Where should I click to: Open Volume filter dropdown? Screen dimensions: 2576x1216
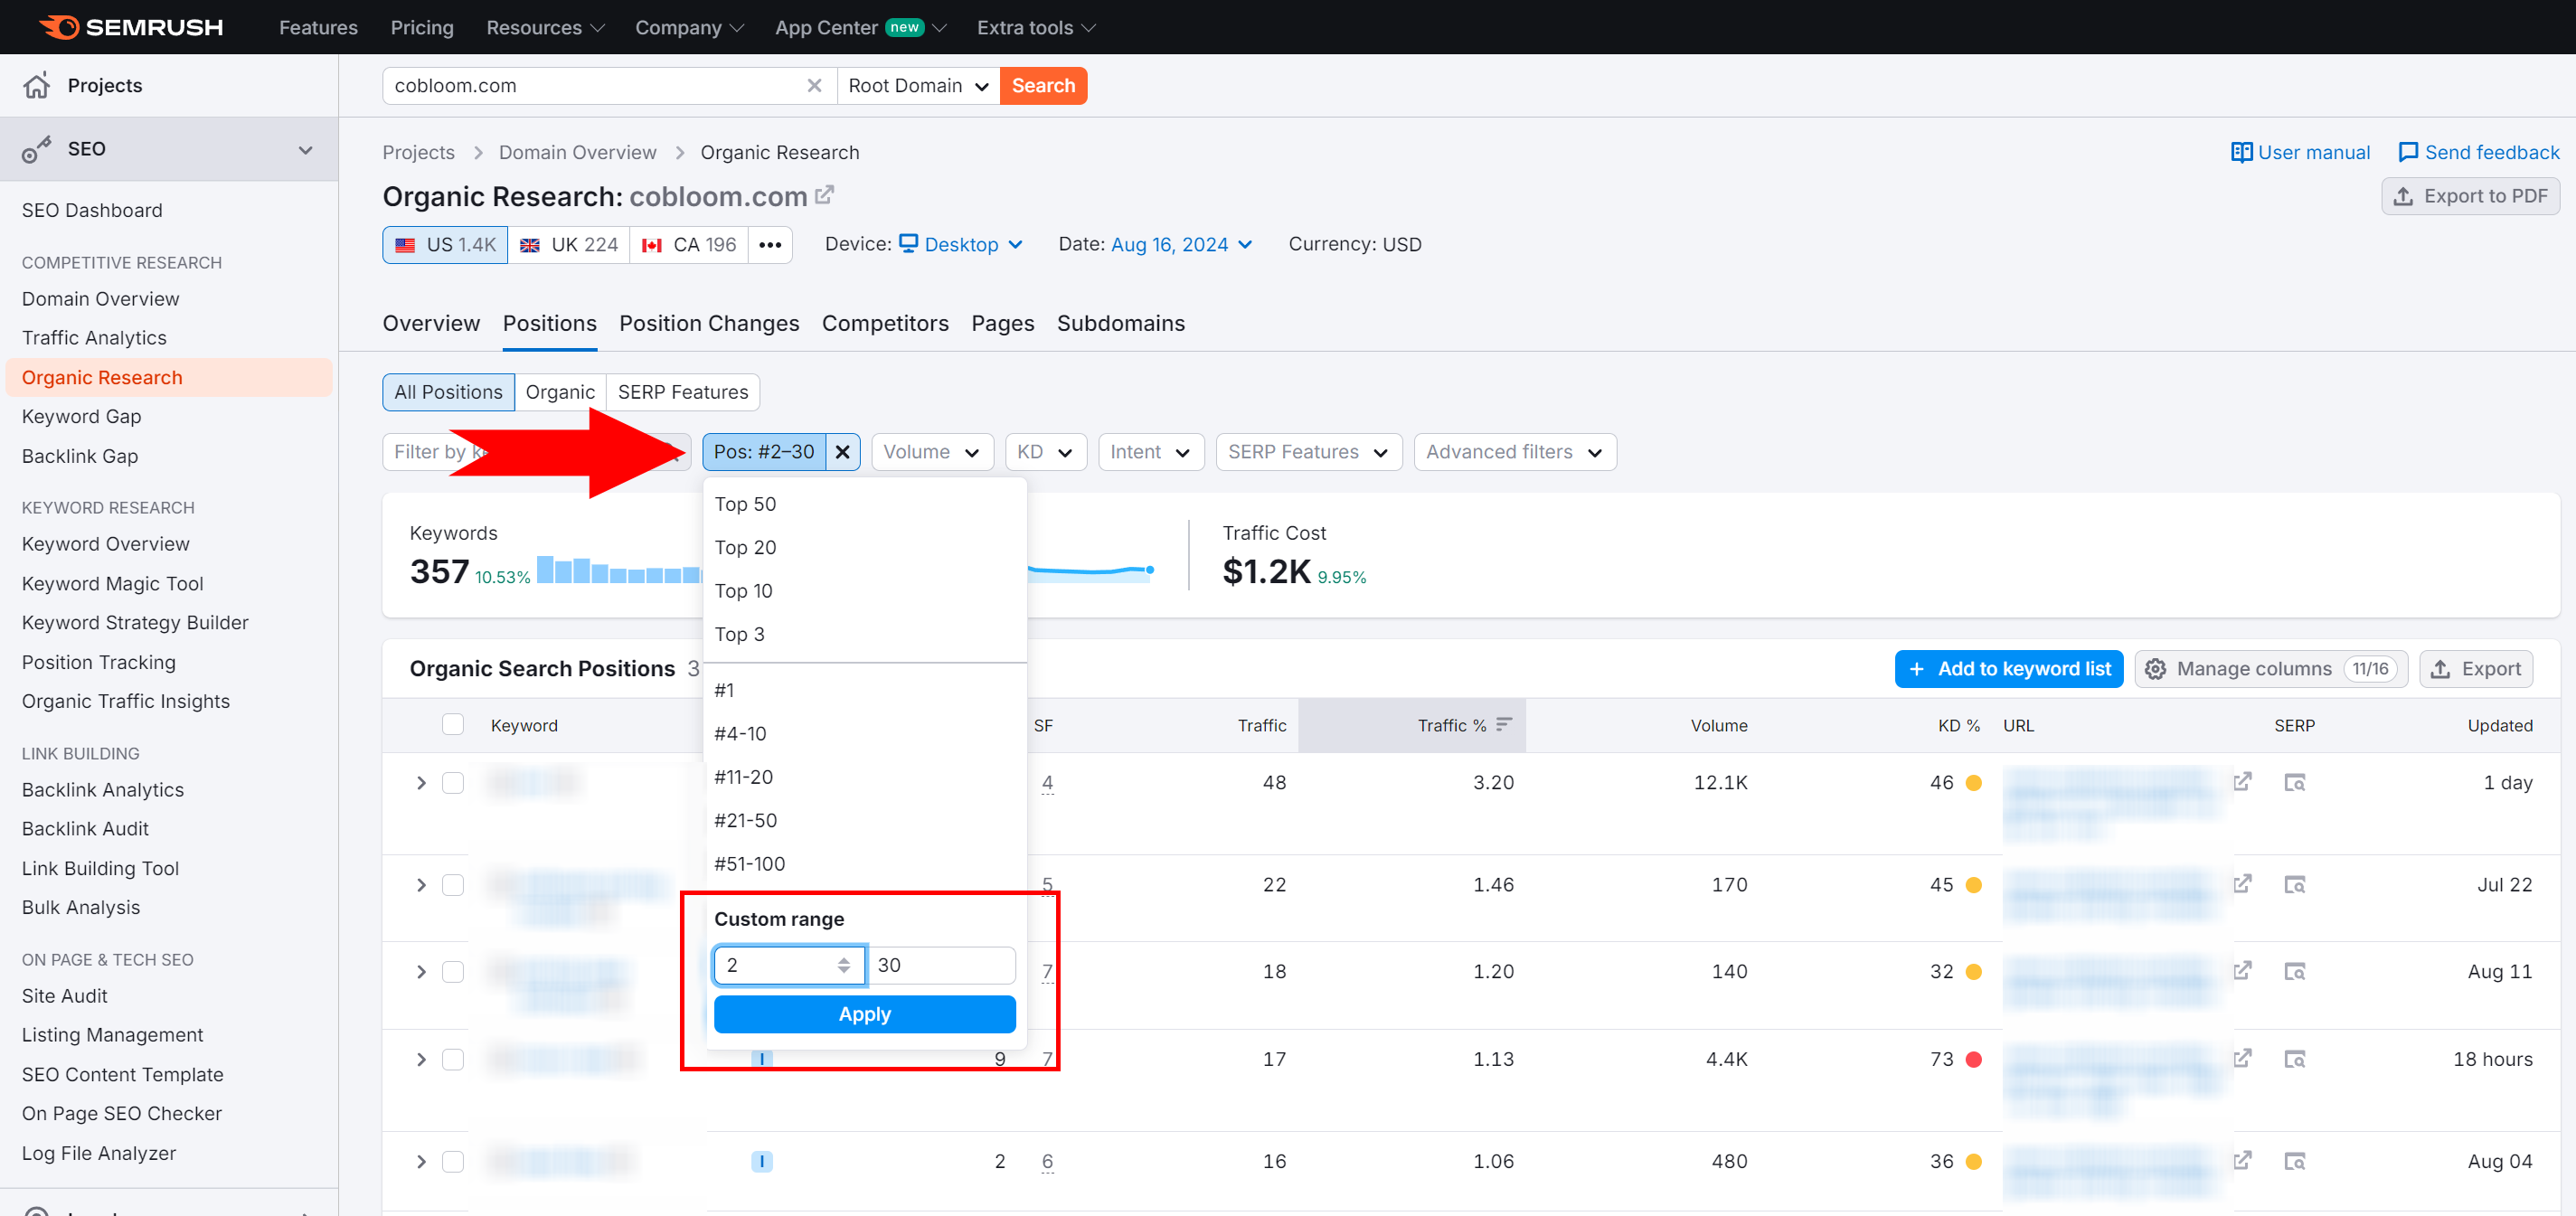click(932, 452)
